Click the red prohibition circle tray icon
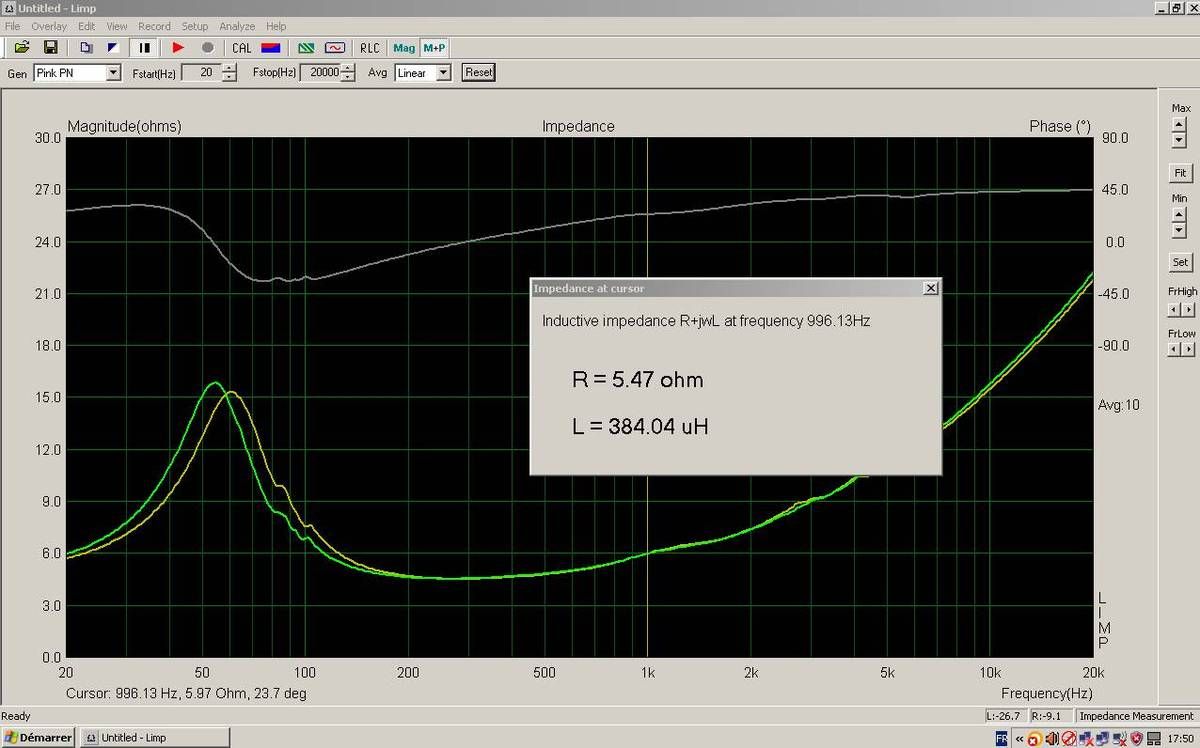1200x748 pixels. click(x=1069, y=738)
